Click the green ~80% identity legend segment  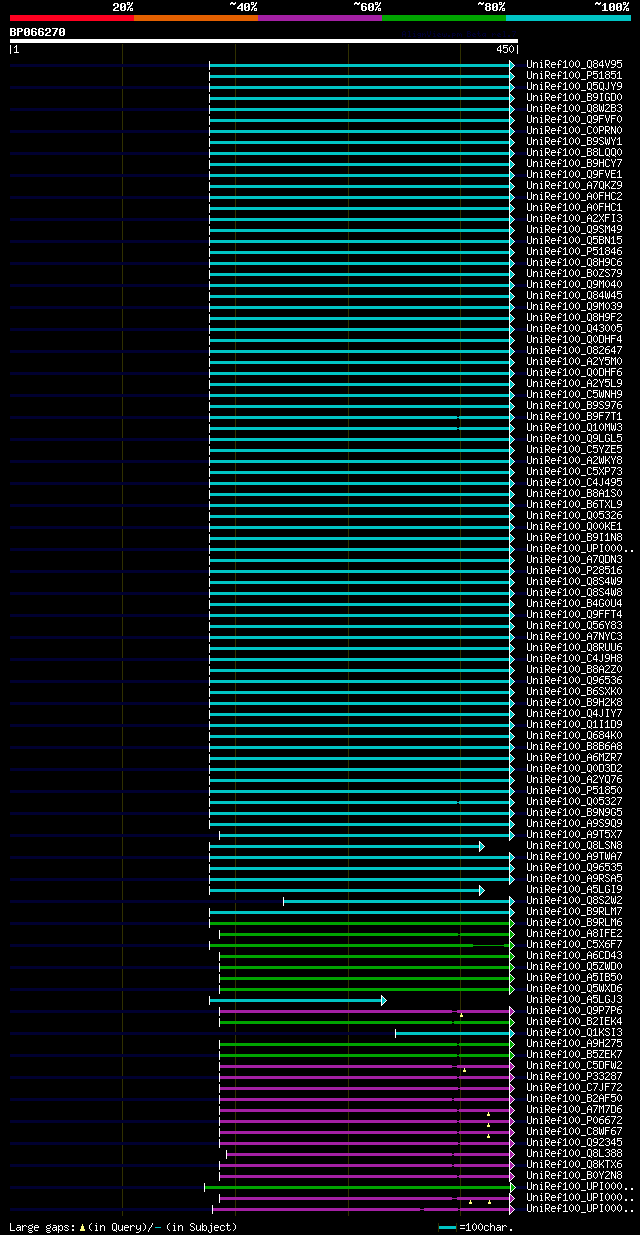click(443, 18)
